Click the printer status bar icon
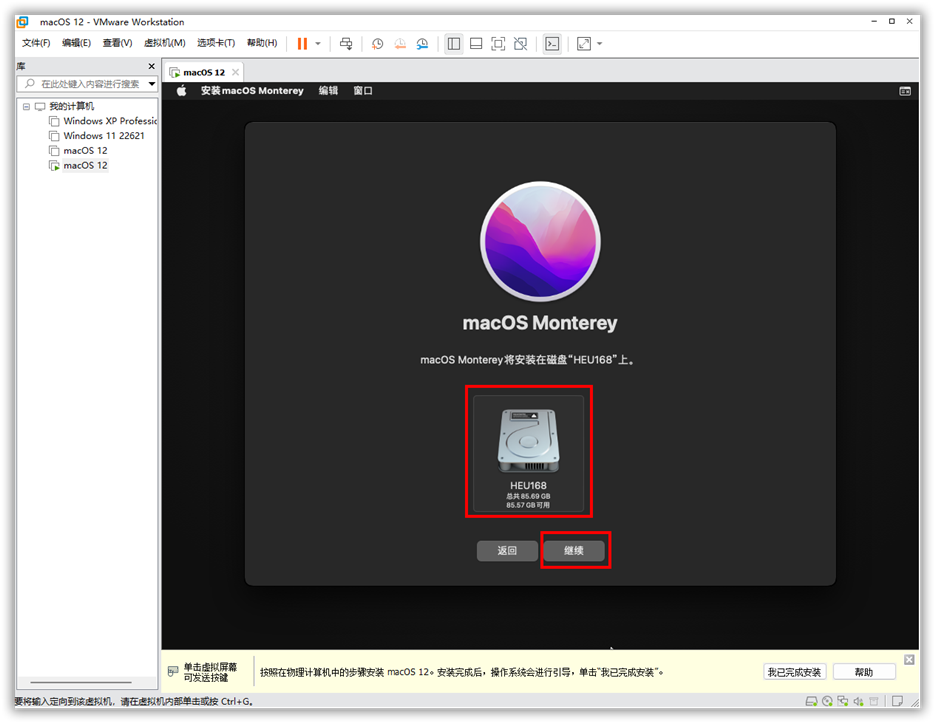This screenshot has width=935, height=723. click(874, 702)
